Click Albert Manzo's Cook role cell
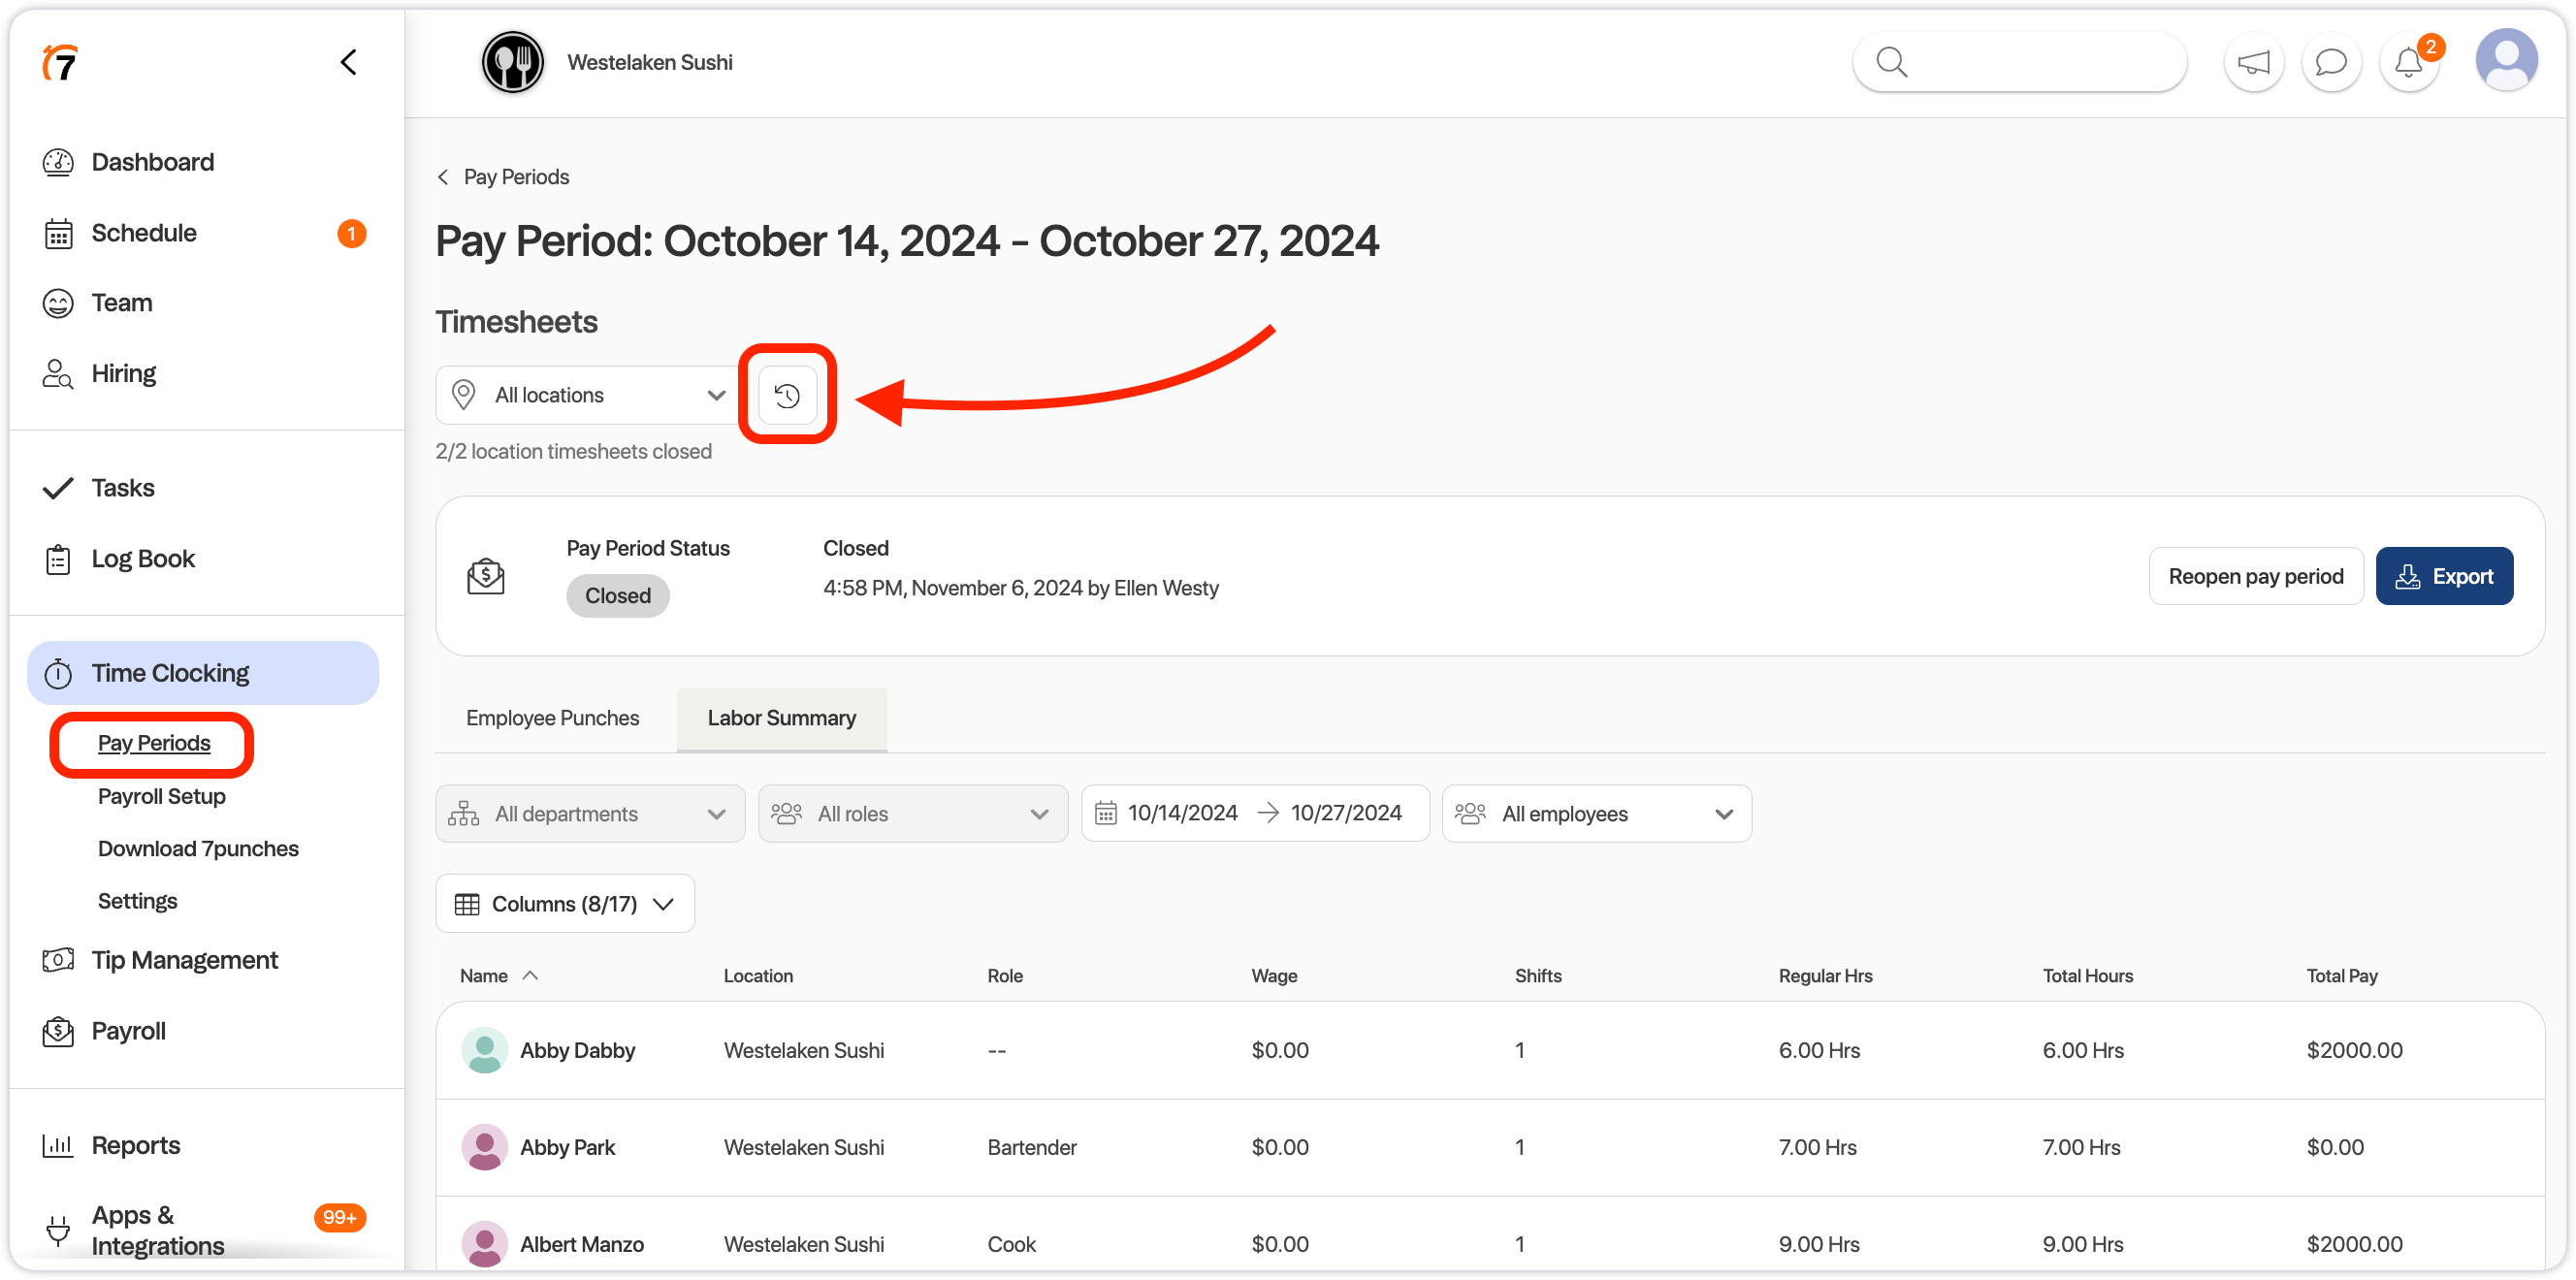 click(1011, 1244)
